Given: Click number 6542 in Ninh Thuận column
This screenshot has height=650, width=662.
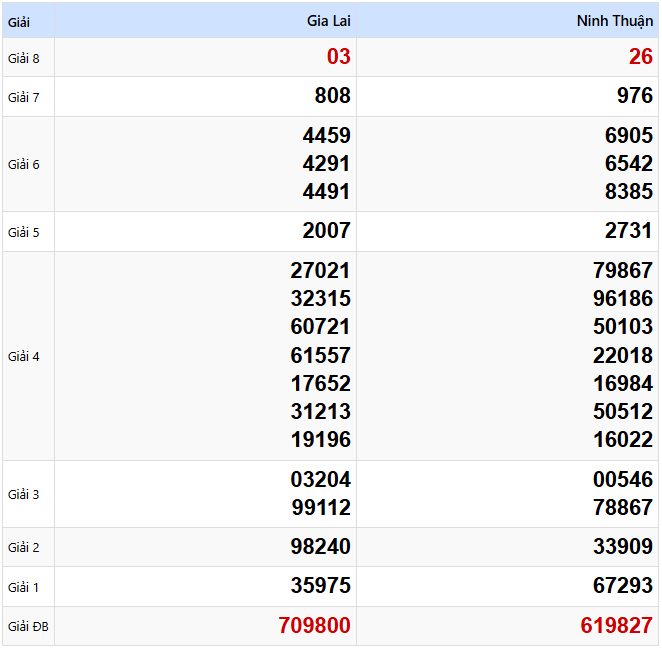Looking at the screenshot, I should point(628,164).
